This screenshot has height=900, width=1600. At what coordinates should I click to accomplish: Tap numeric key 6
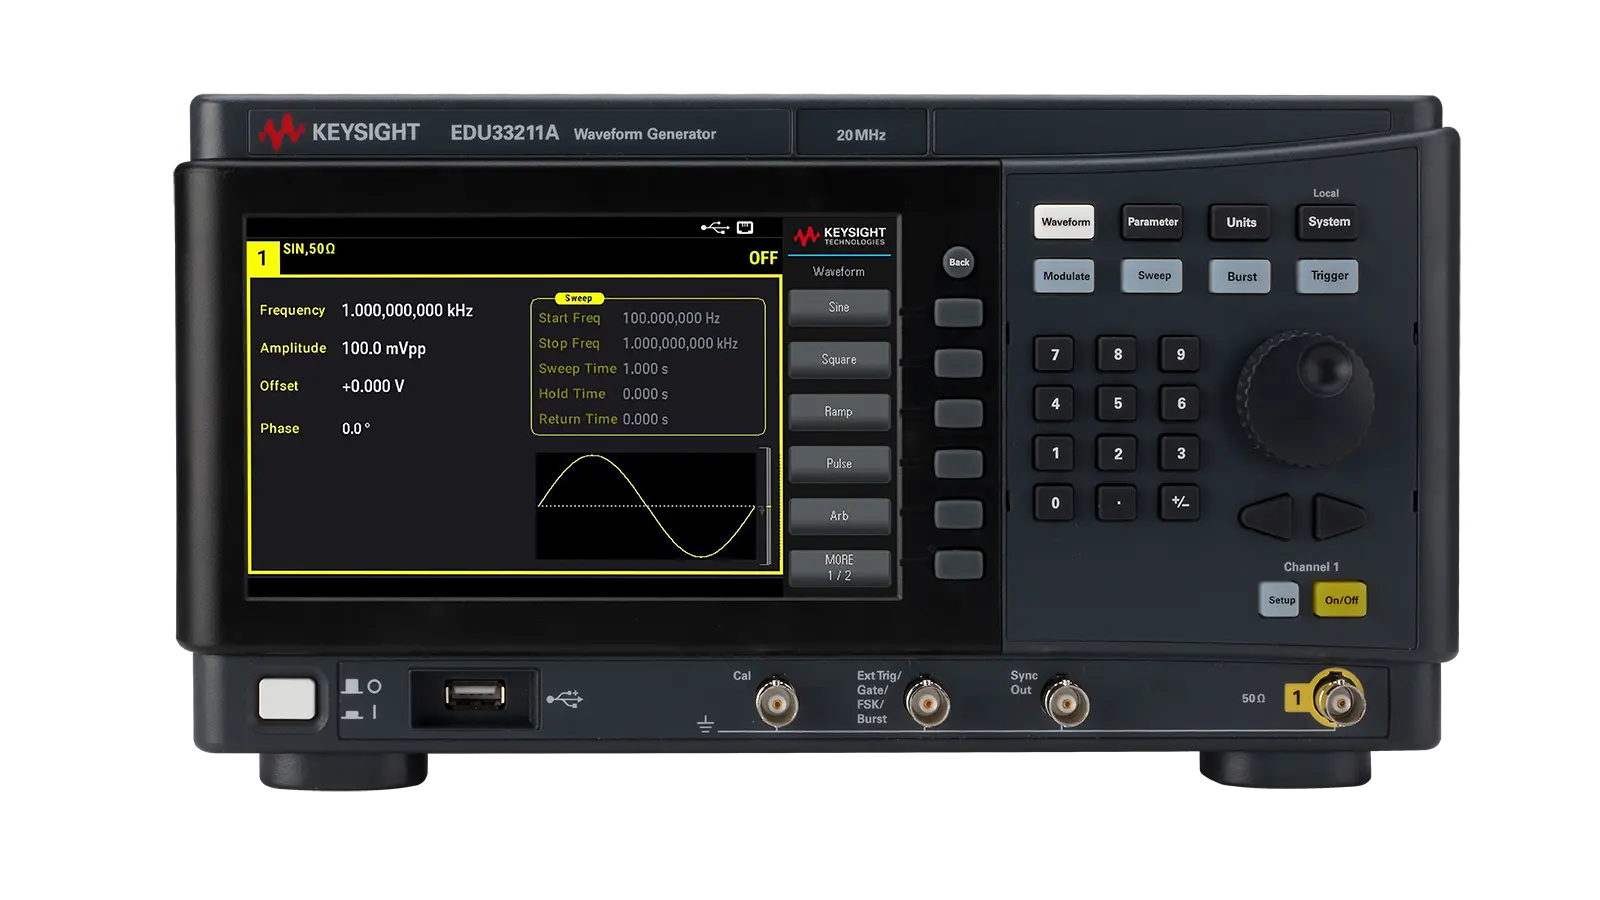1181,403
